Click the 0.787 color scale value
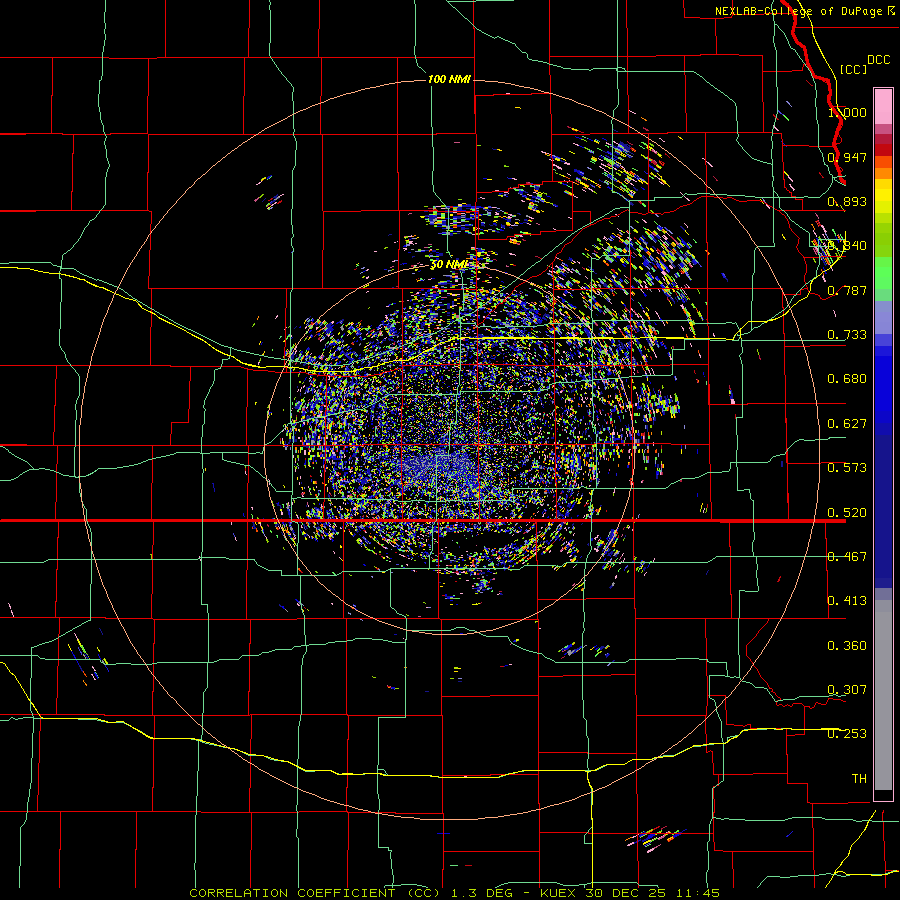 tap(847, 290)
